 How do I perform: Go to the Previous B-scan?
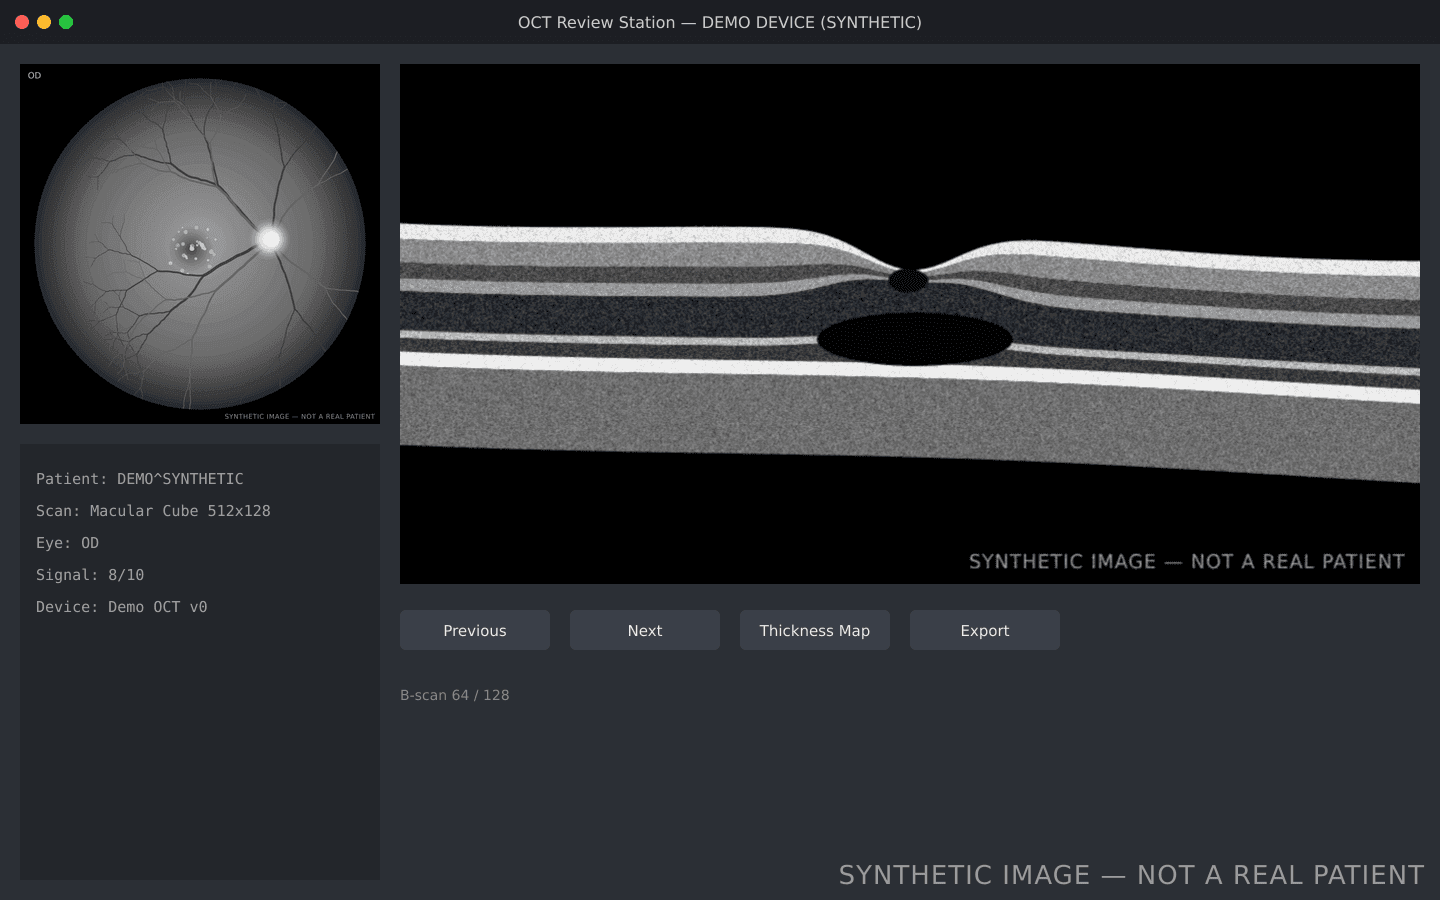point(475,630)
